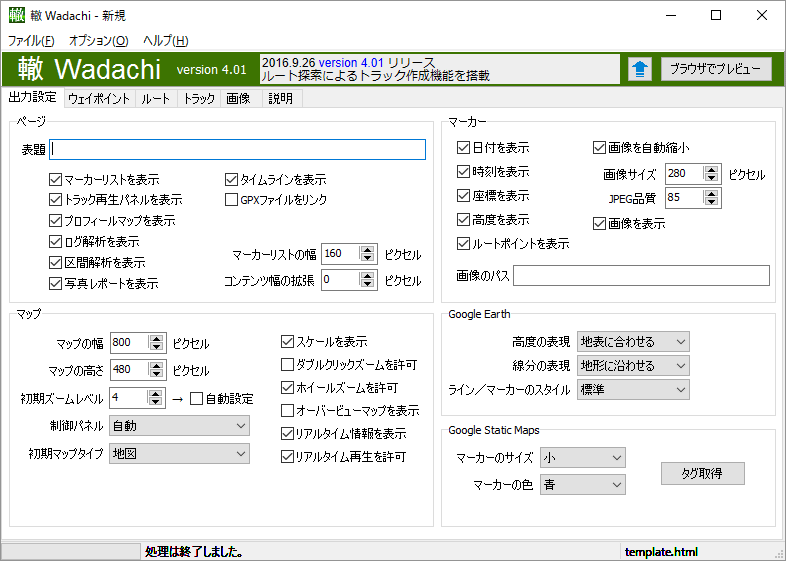Increase マーカーリストの幅 with up spinner arrow
Image resolution: width=786 pixels, height=561 pixels.
(x=367, y=250)
